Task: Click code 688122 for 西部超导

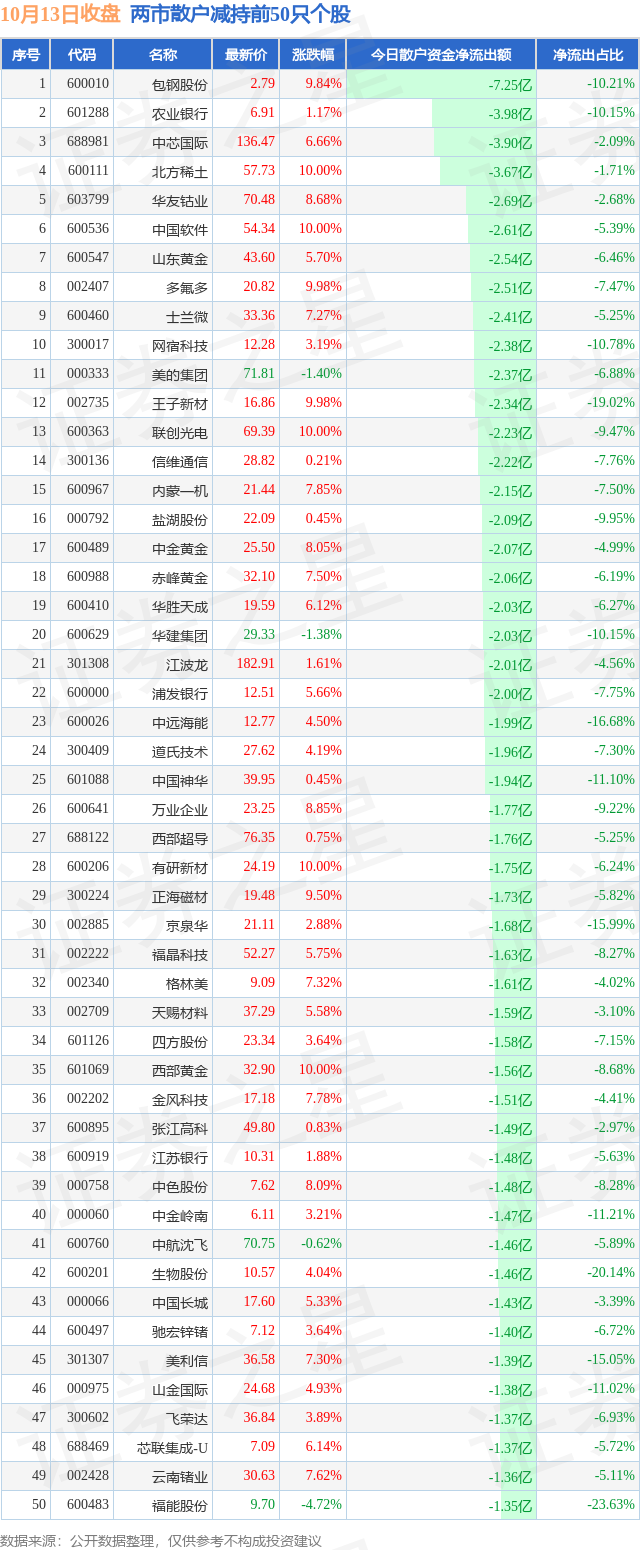Action: pyautogui.click(x=88, y=838)
